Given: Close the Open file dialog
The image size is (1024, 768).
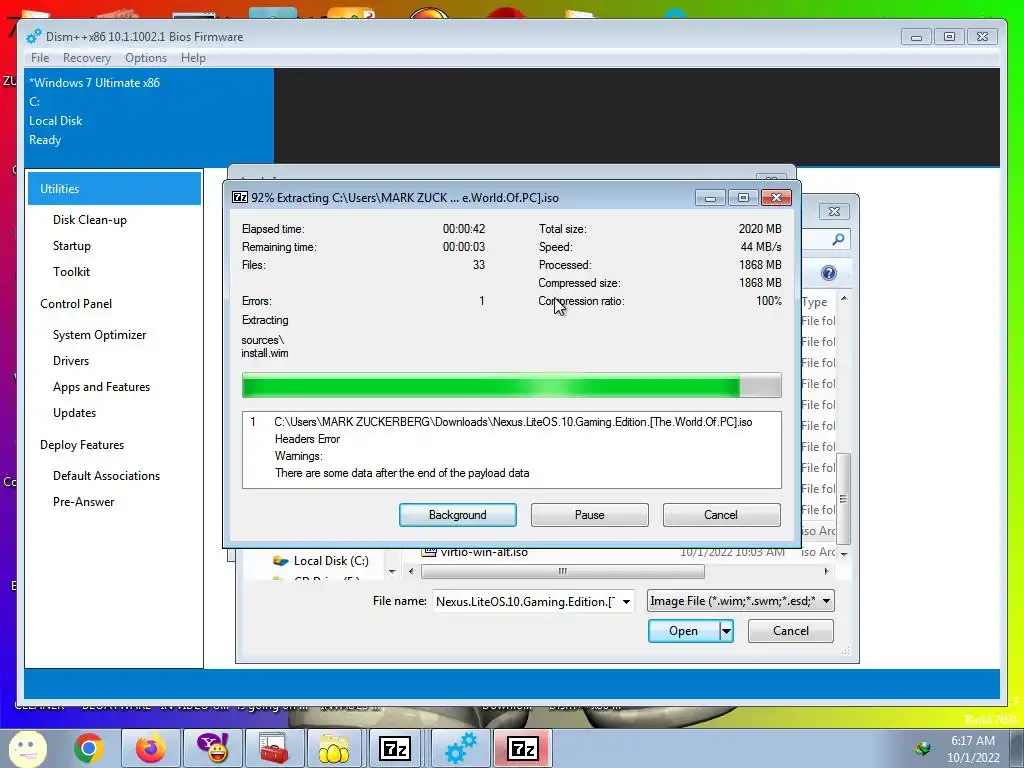Looking at the screenshot, I should [834, 211].
